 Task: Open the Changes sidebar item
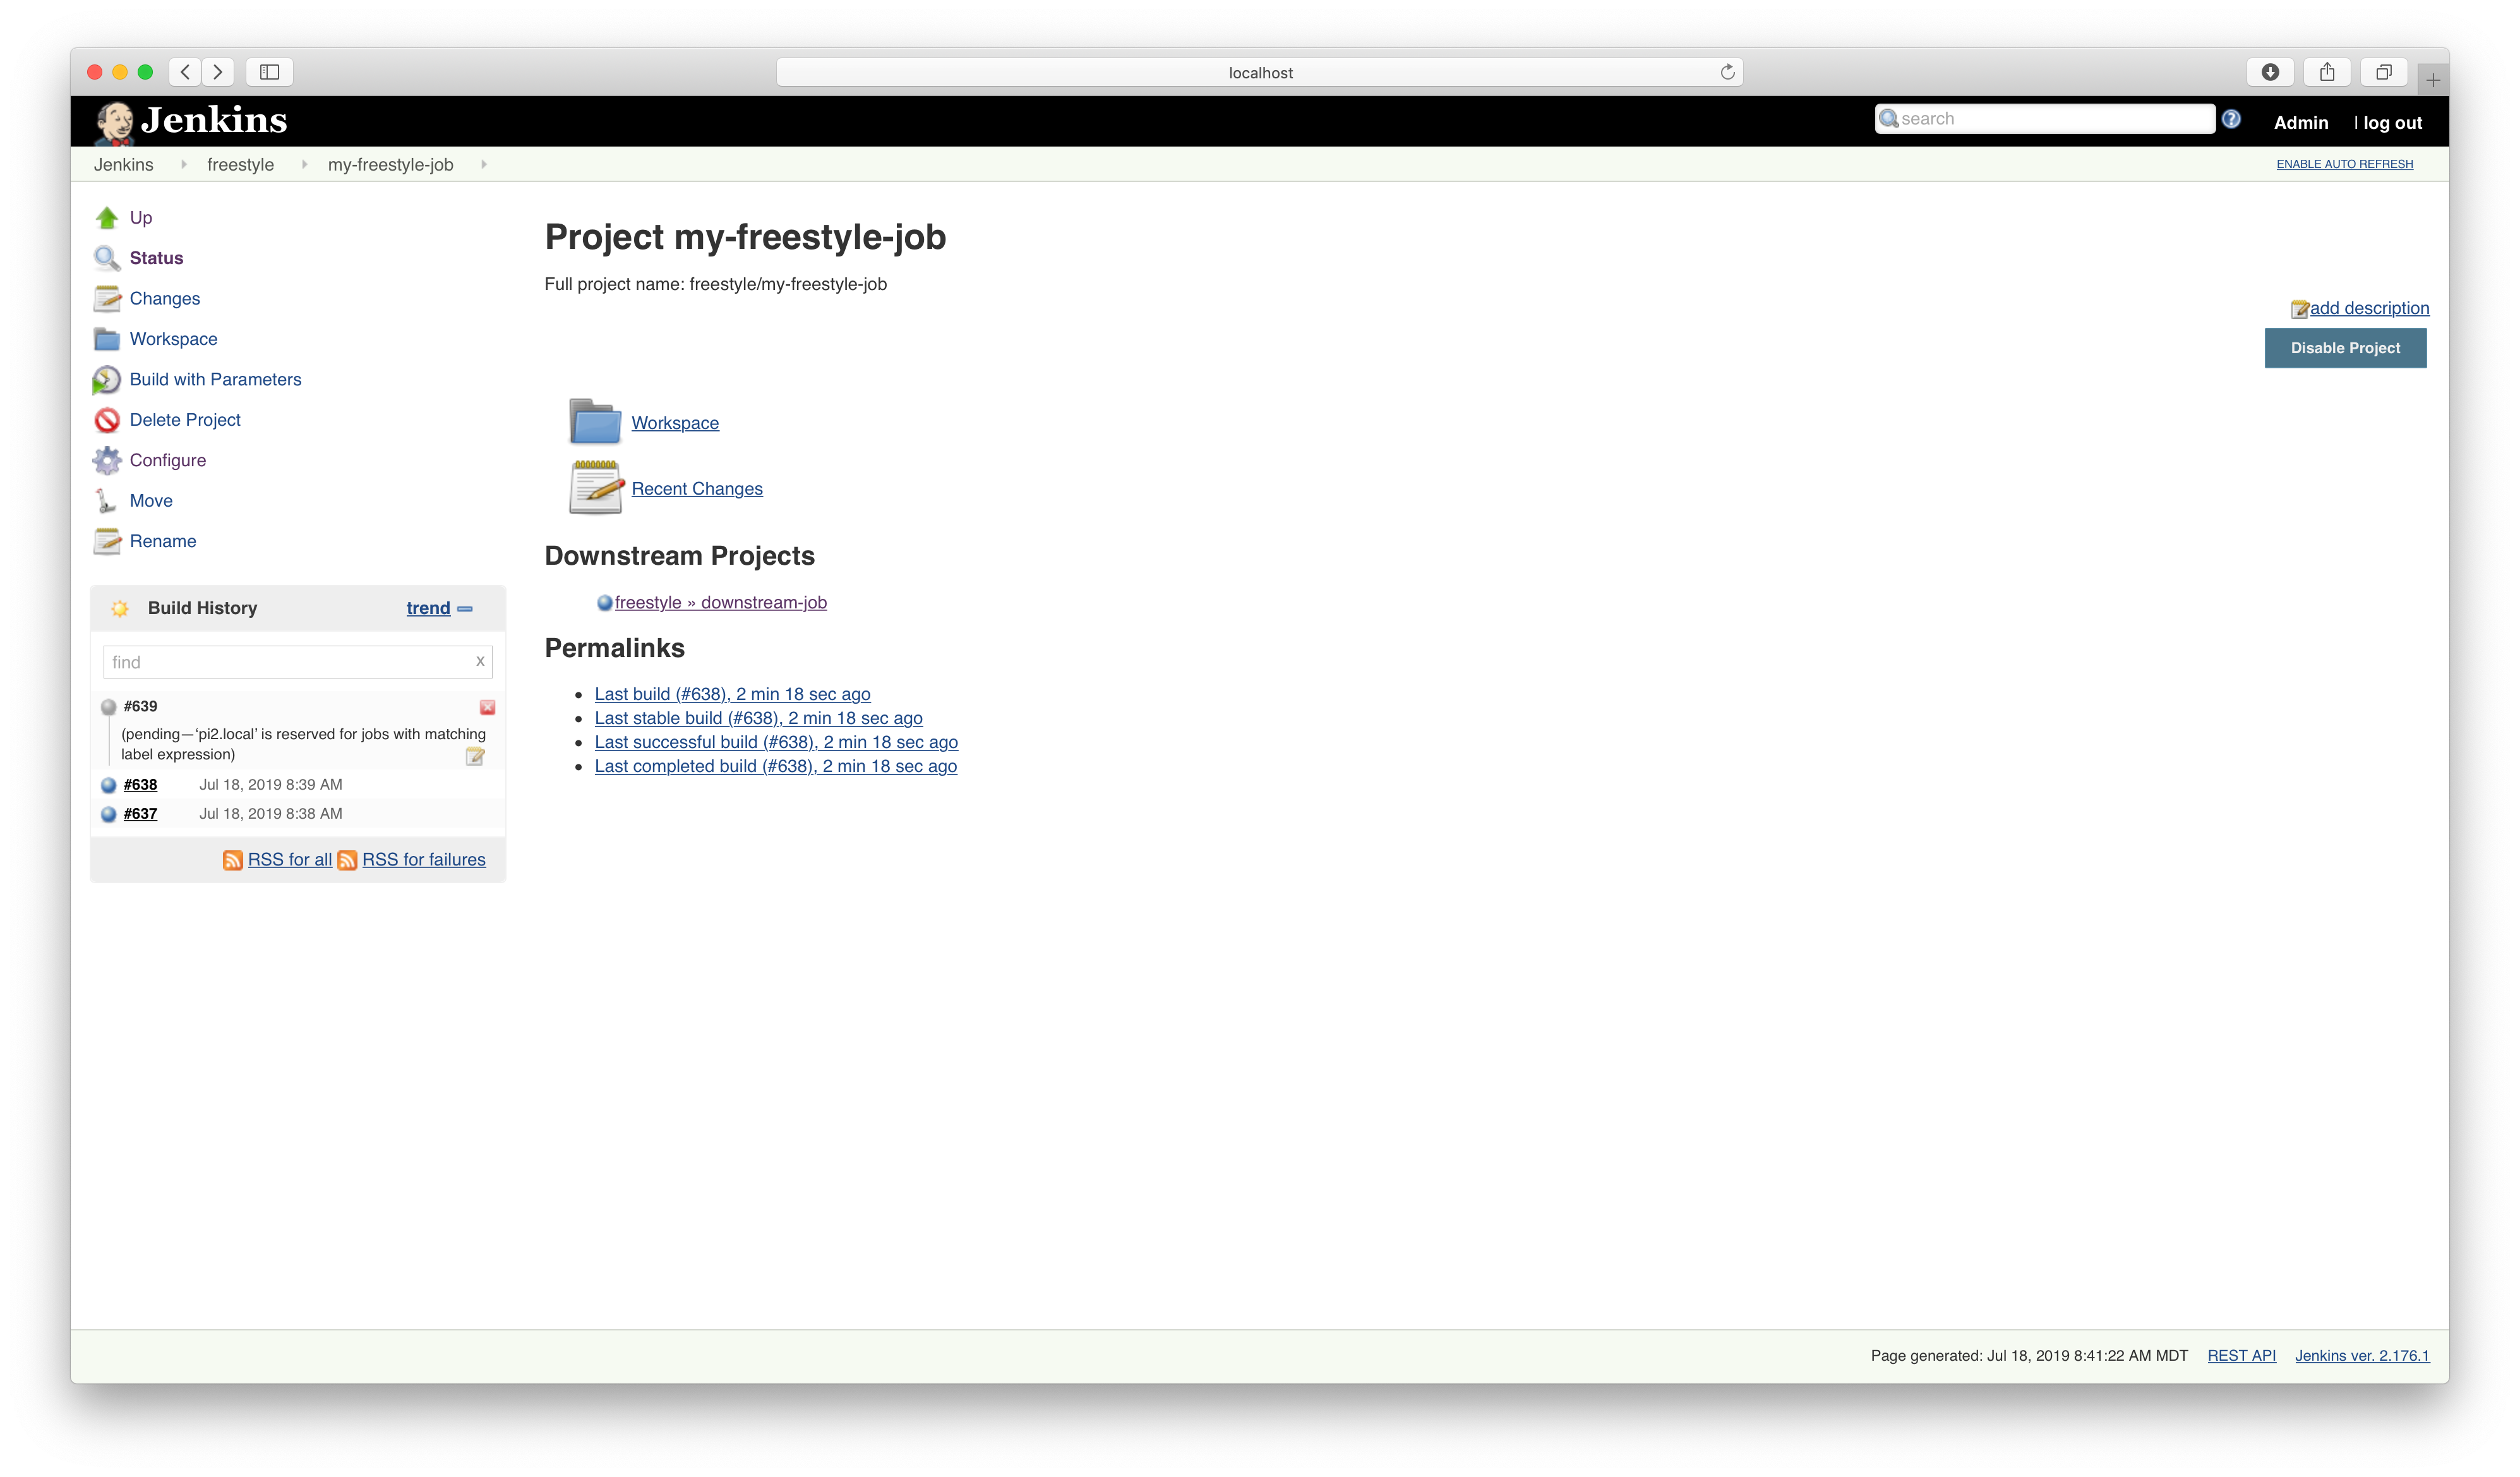(x=165, y=299)
